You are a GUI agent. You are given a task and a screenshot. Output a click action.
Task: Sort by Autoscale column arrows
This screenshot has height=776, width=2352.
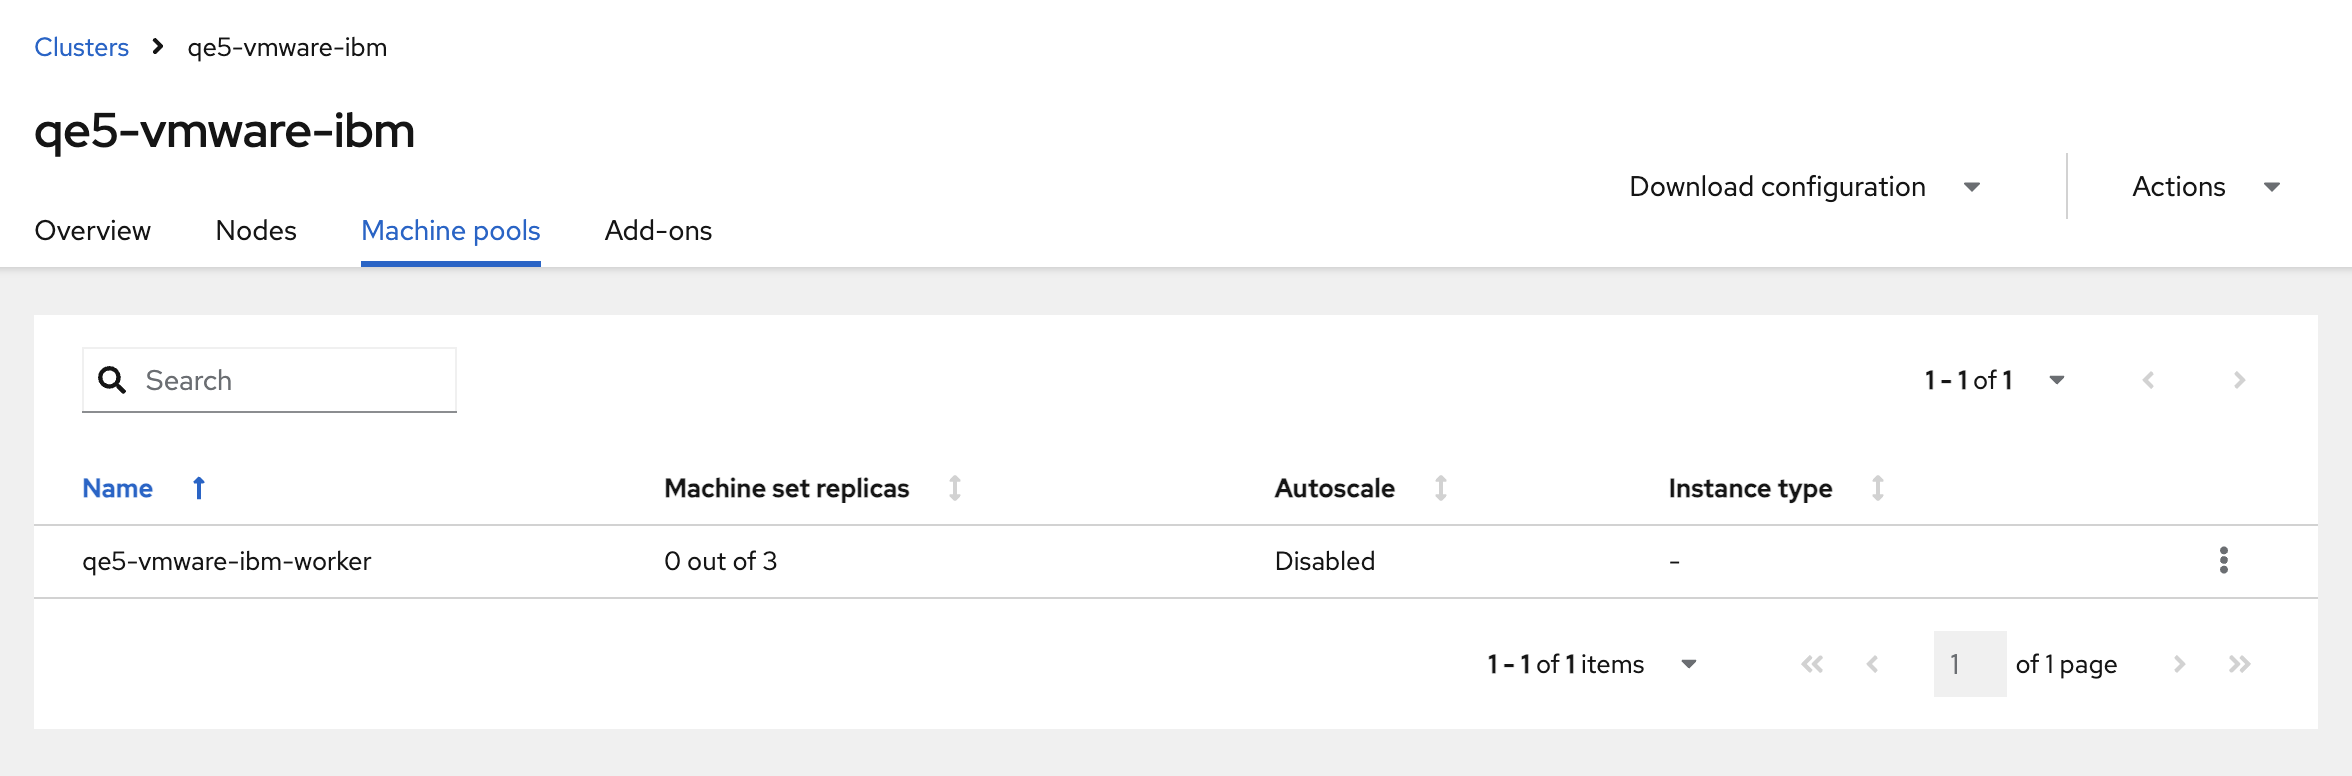pyautogui.click(x=1441, y=488)
